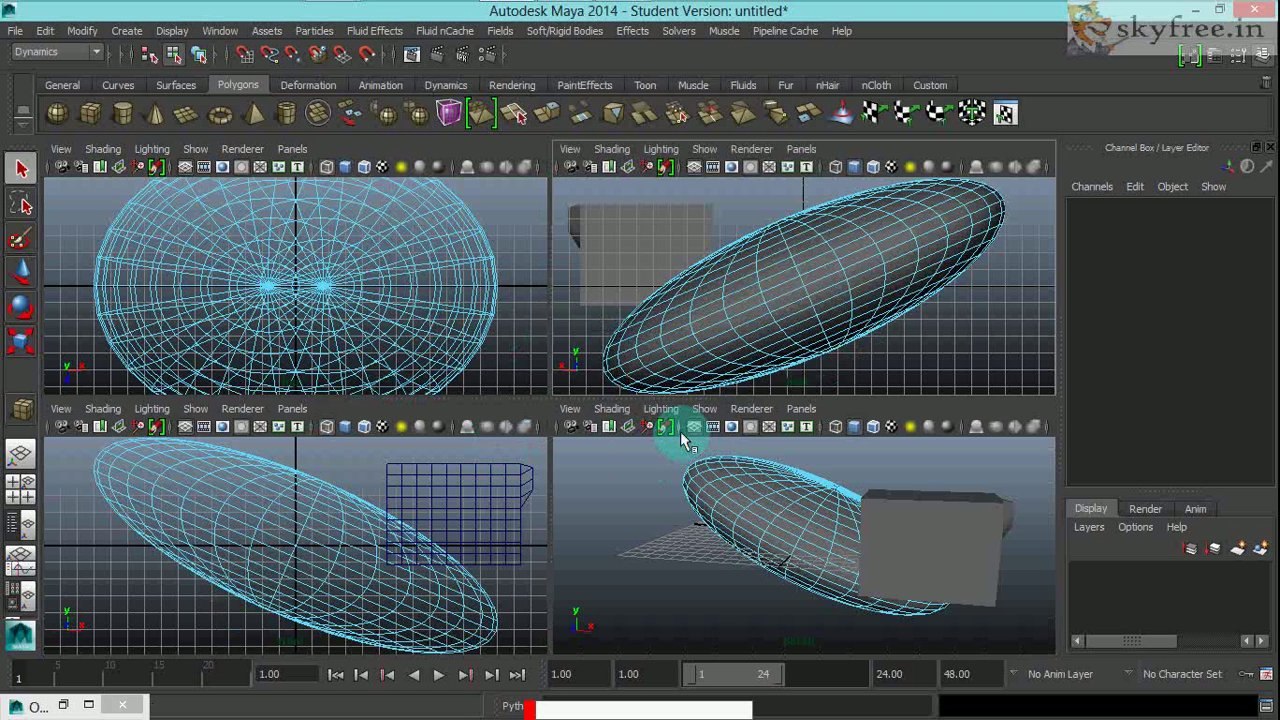The height and width of the screenshot is (720, 1280).
Task: Select the Paint Selection tool
Action: click(22, 239)
